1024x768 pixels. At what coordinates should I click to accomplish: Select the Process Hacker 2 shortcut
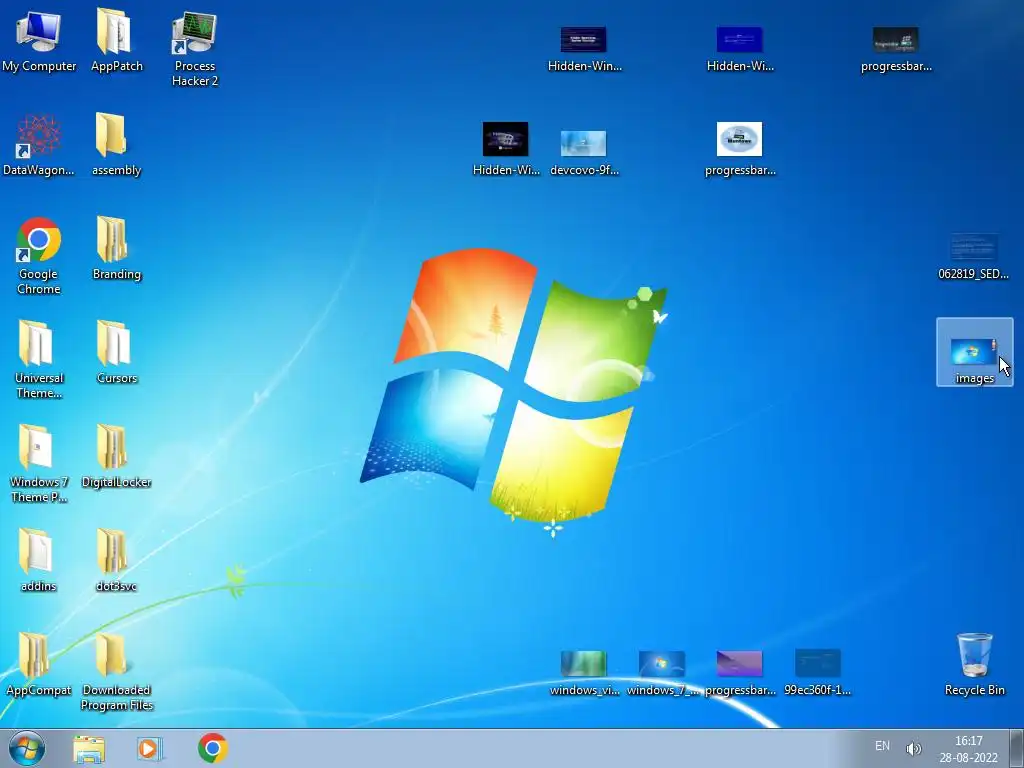tap(195, 49)
